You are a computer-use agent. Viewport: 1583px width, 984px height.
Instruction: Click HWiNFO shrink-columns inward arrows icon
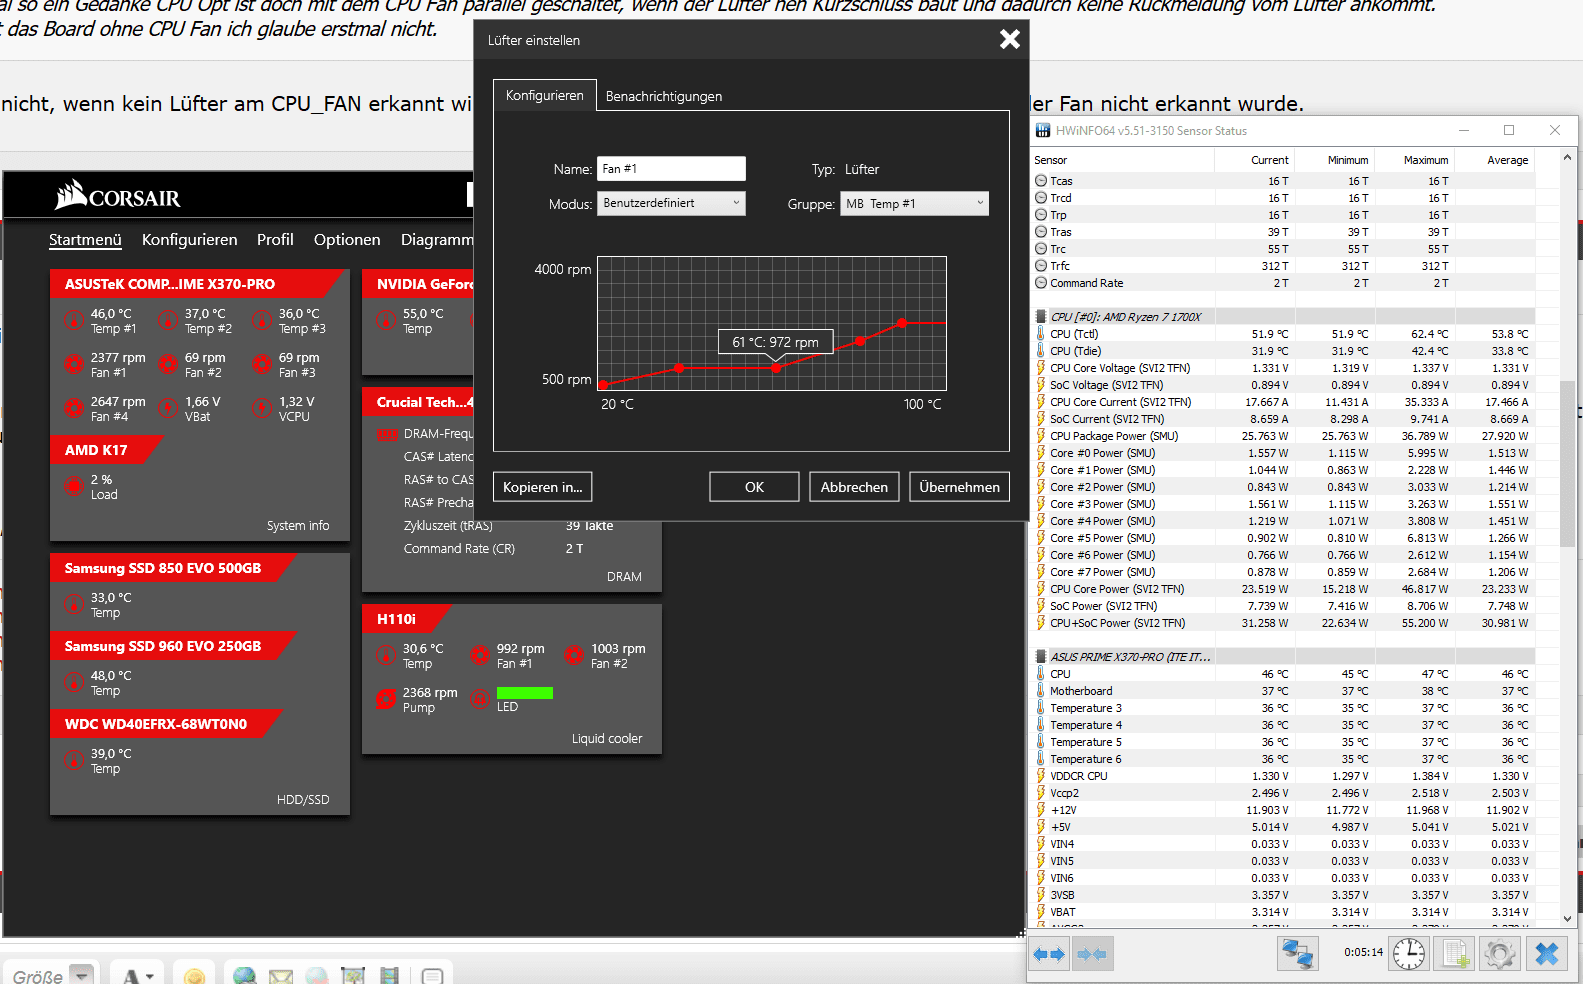click(x=1092, y=954)
